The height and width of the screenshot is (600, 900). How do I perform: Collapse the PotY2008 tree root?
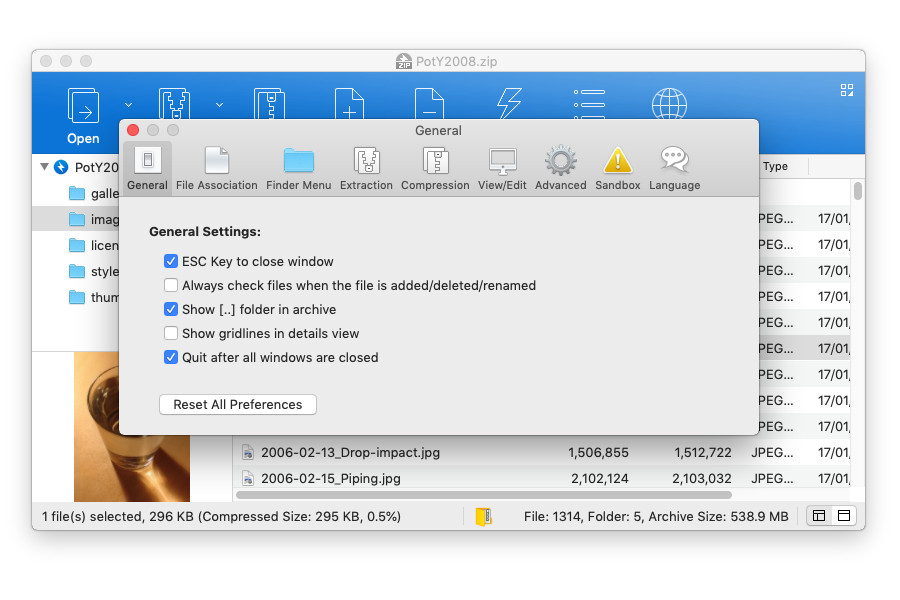click(44, 167)
